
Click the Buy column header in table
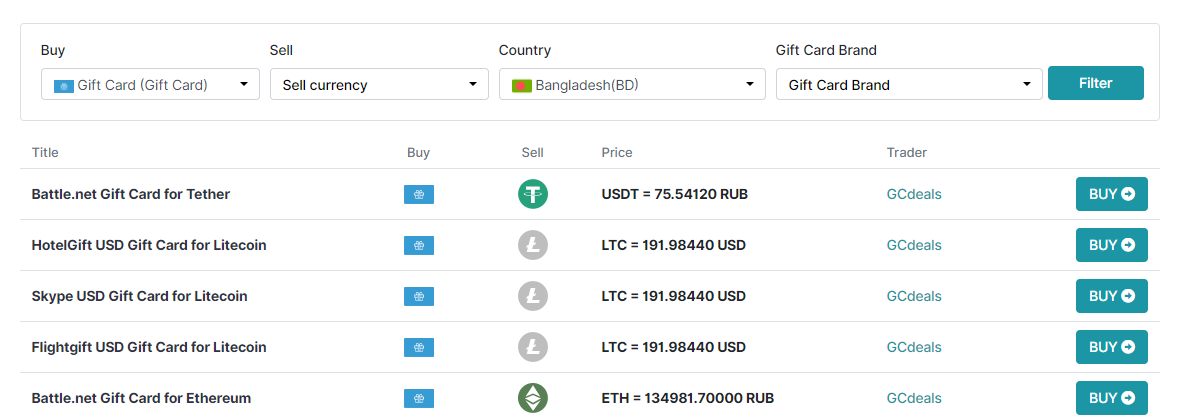pos(418,153)
